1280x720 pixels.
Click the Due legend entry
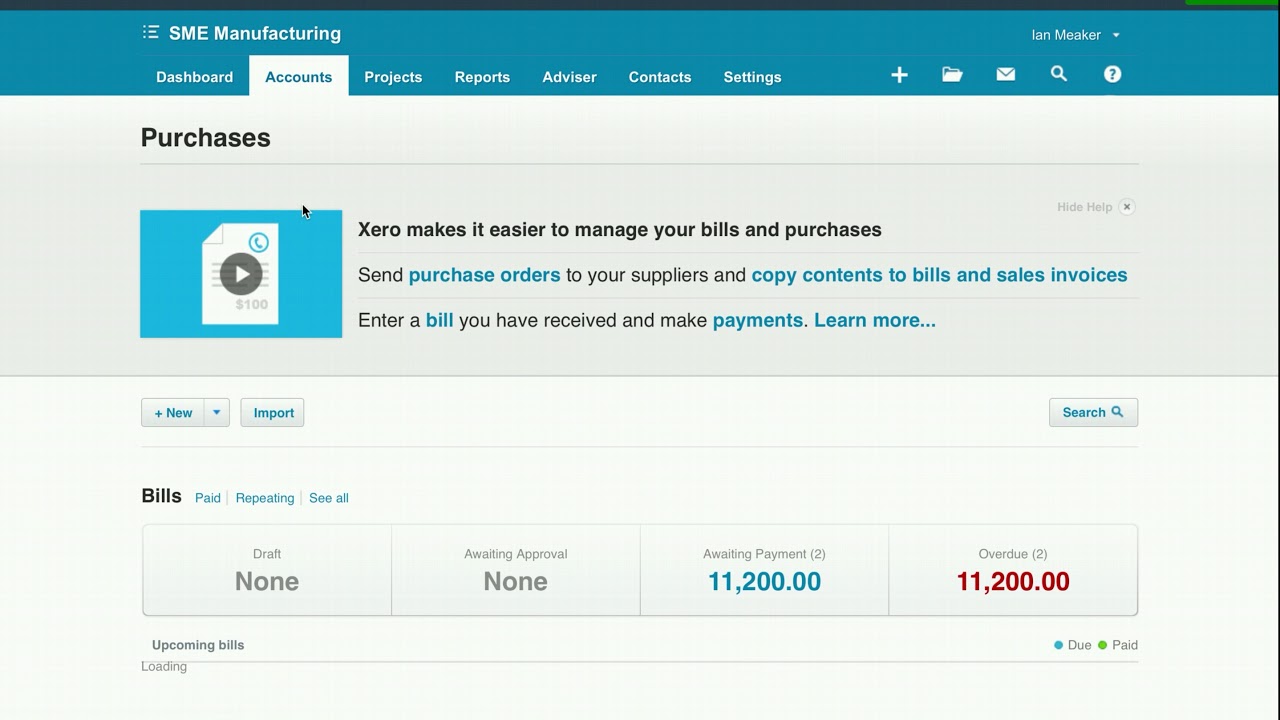pos(1072,645)
